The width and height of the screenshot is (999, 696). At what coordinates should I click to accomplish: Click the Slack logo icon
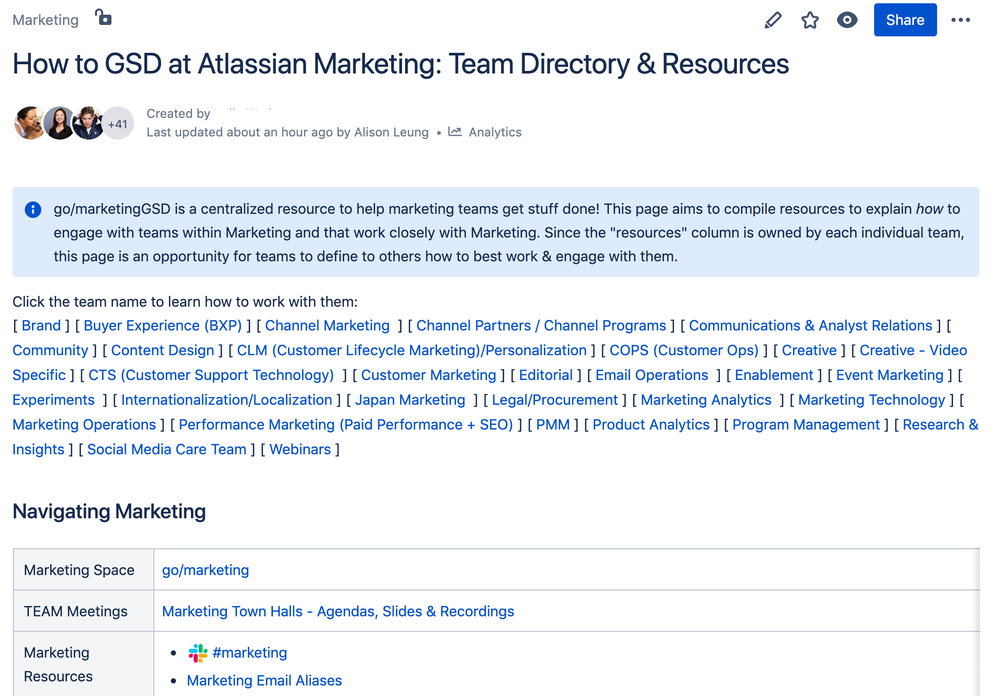coord(198,653)
